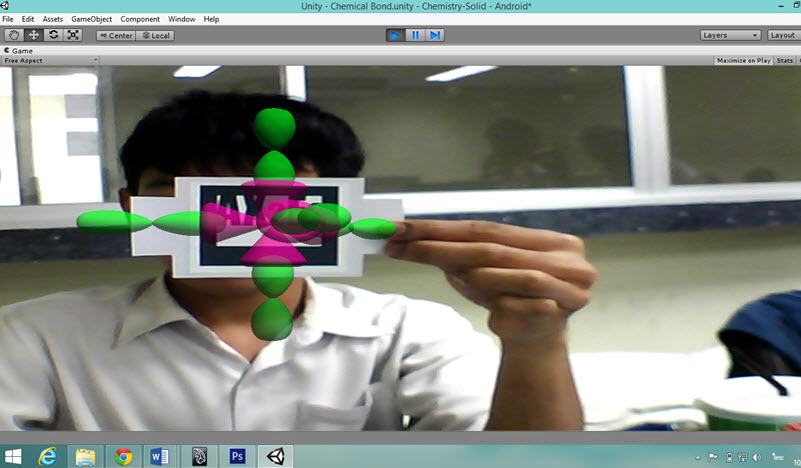Toggle Local coordinate handle mode

tap(156, 35)
